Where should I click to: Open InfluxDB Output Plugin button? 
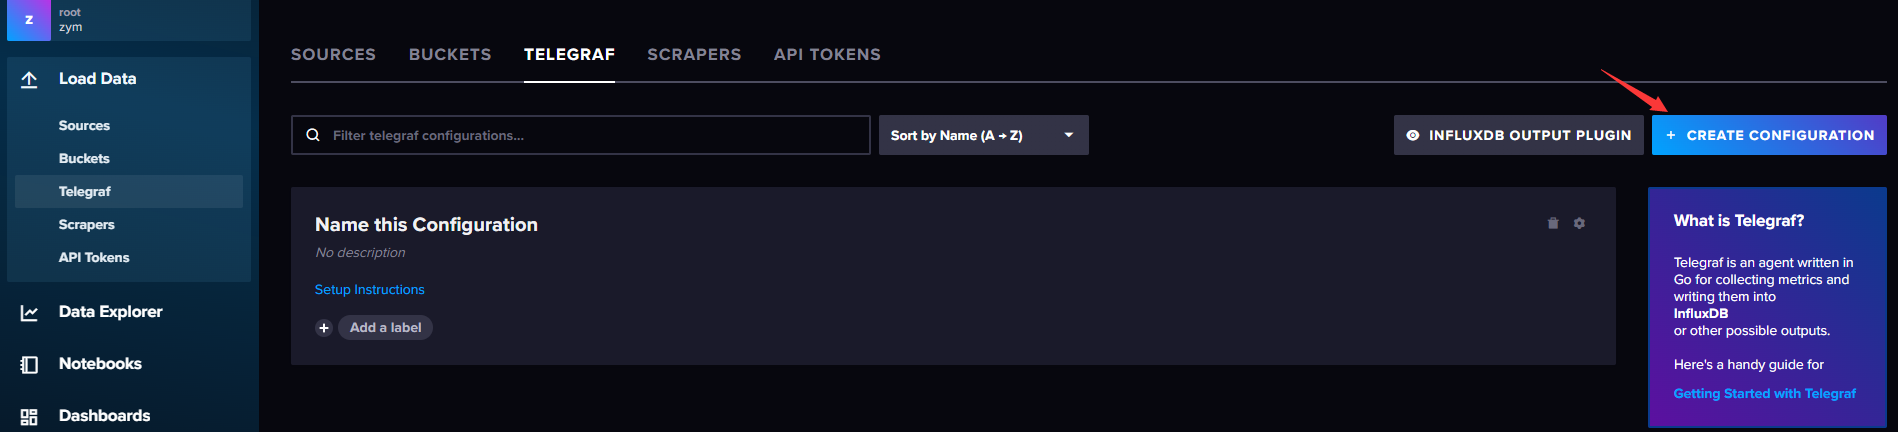1518,135
